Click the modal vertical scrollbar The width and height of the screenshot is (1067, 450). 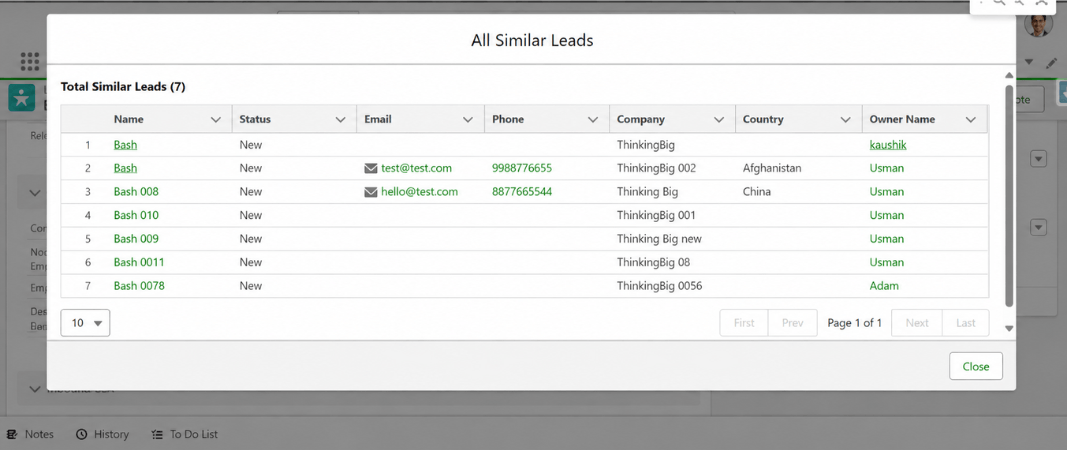point(1009,196)
